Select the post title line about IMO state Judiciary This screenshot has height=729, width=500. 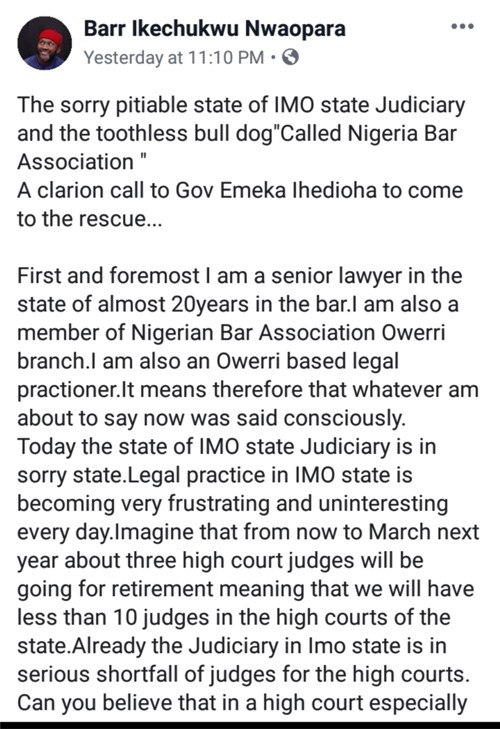pos(241,105)
